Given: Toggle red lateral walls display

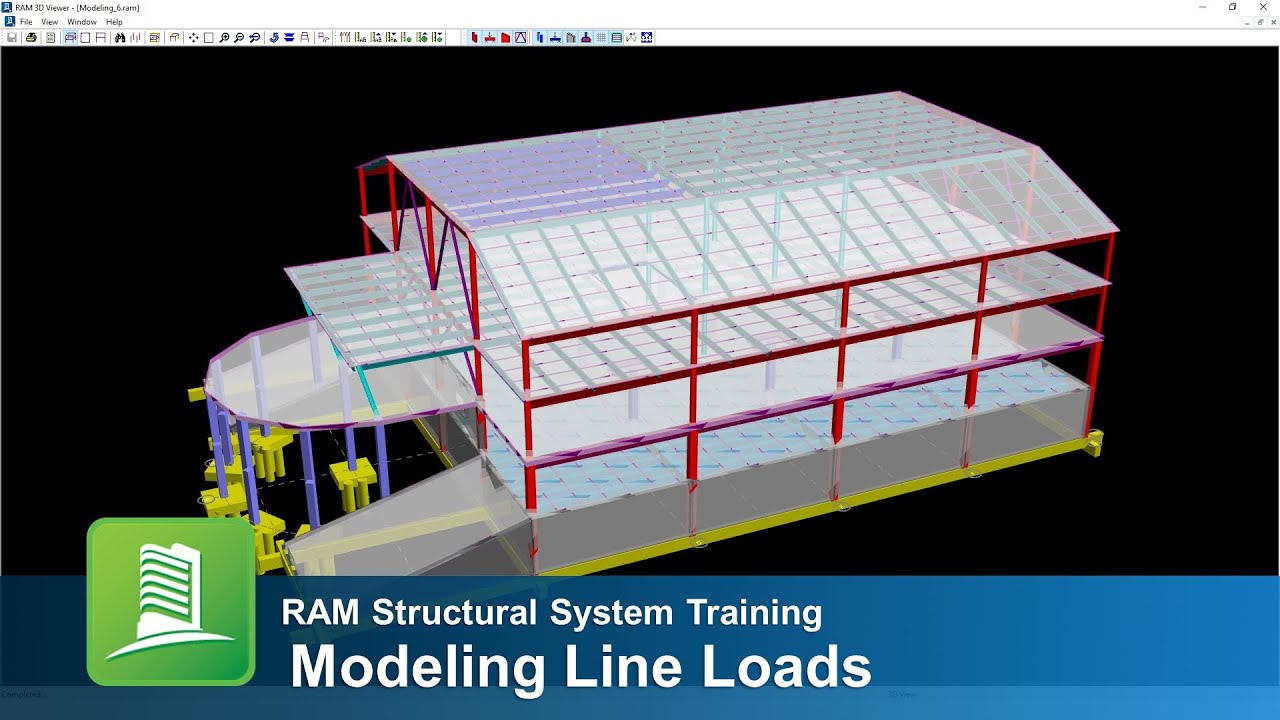Looking at the screenshot, I should [x=505, y=38].
